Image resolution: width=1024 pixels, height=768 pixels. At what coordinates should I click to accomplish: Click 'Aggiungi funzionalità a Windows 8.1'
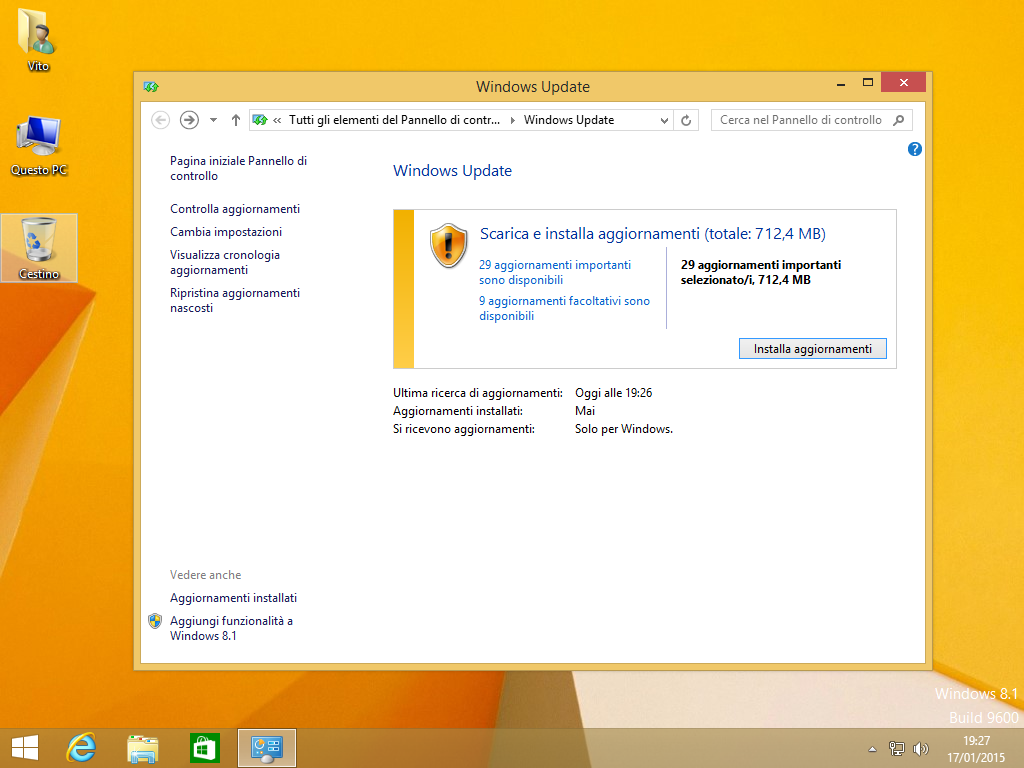(x=231, y=628)
